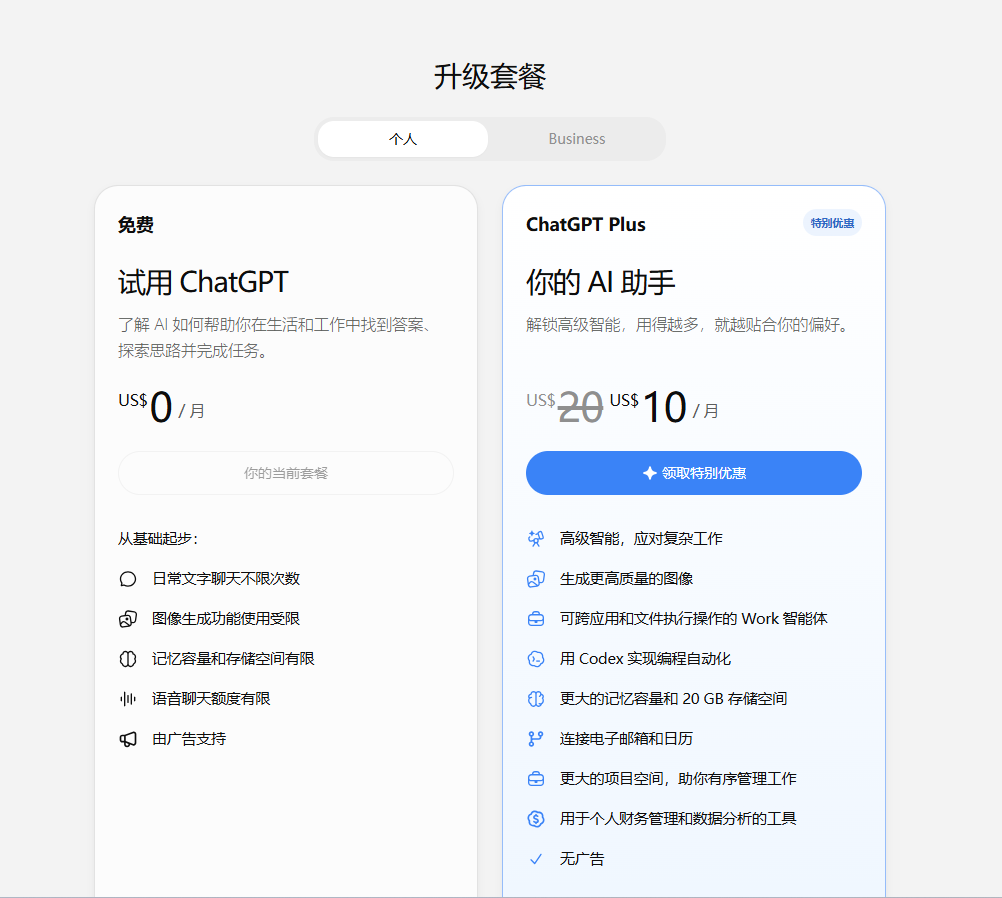The width and height of the screenshot is (1002, 898).
Task: Click the voice waveform icon beside 语音聊天额度有限
Action: (x=128, y=699)
